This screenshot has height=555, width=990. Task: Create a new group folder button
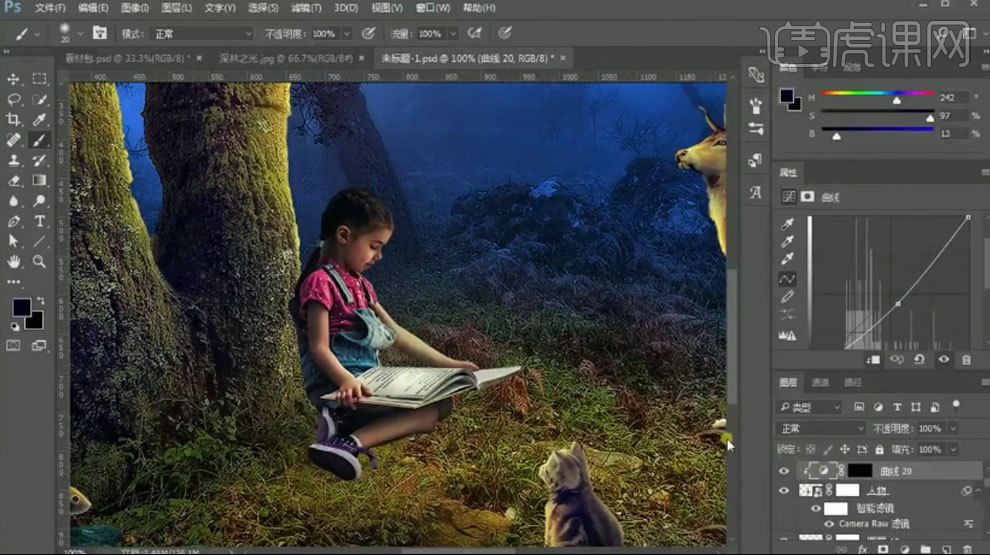[926, 549]
